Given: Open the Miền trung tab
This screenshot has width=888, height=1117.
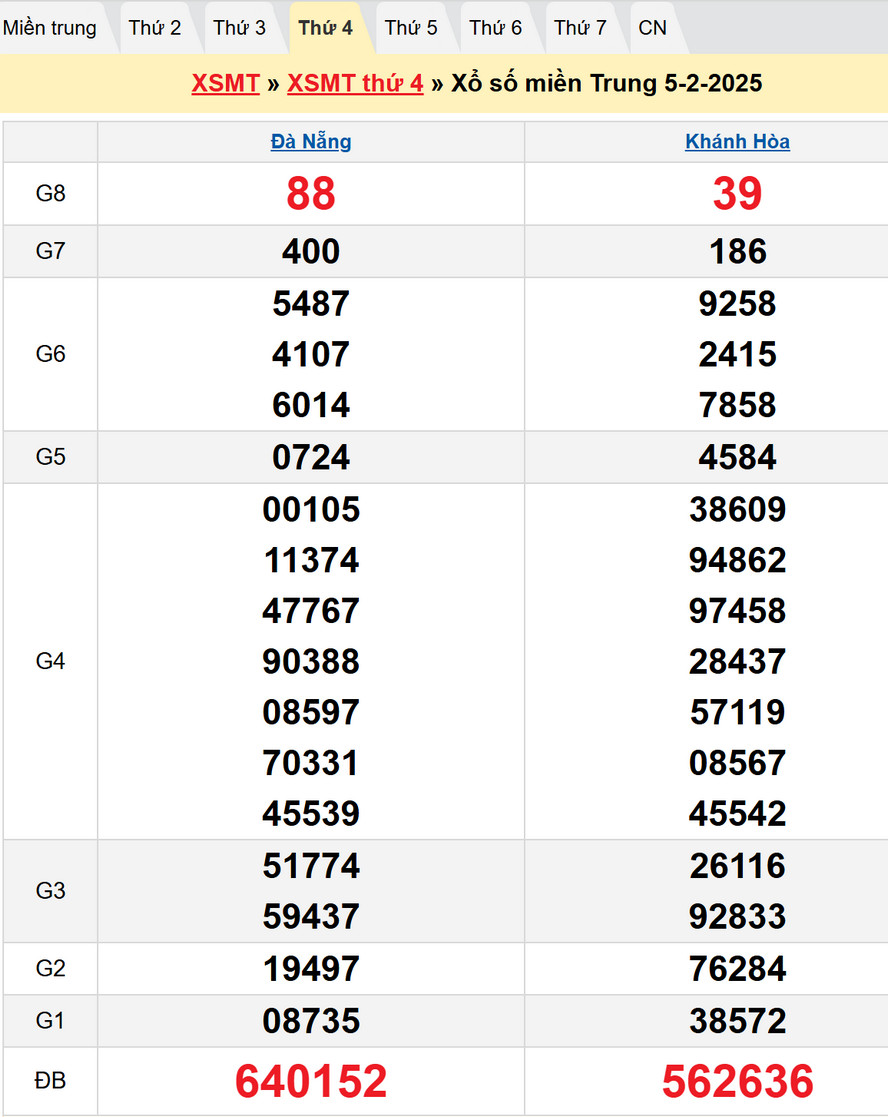Looking at the screenshot, I should 50,27.
